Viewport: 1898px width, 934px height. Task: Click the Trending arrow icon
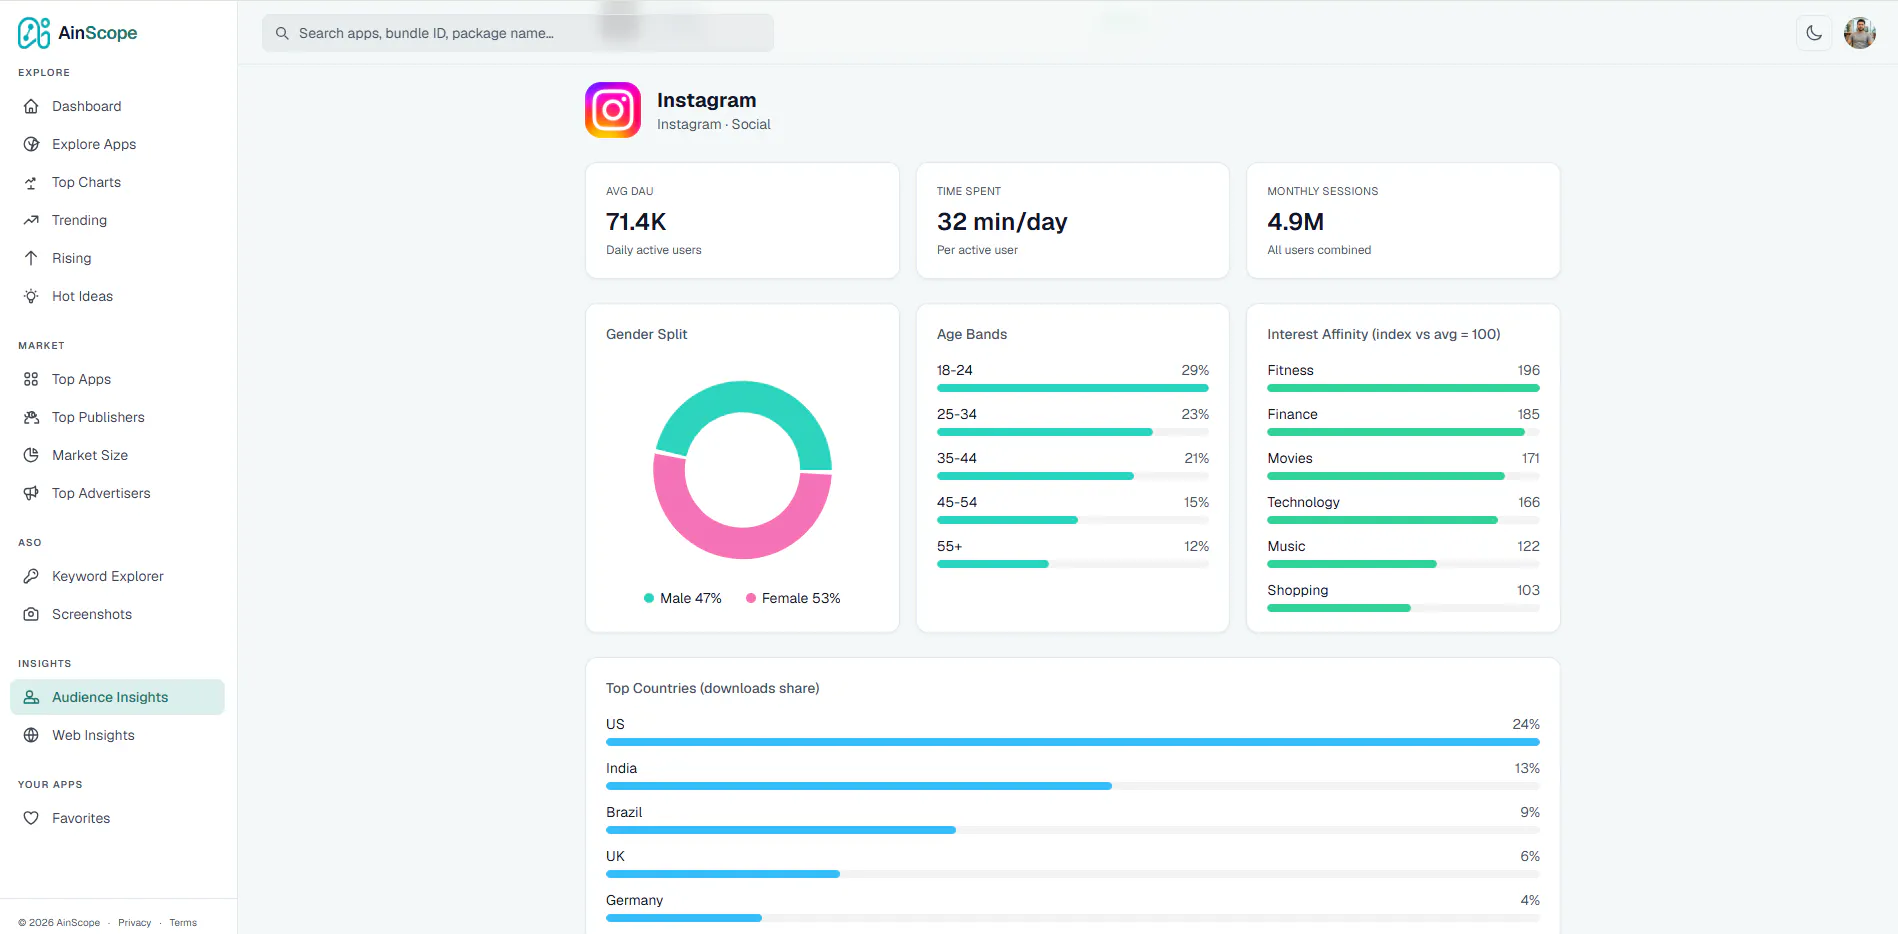31,220
